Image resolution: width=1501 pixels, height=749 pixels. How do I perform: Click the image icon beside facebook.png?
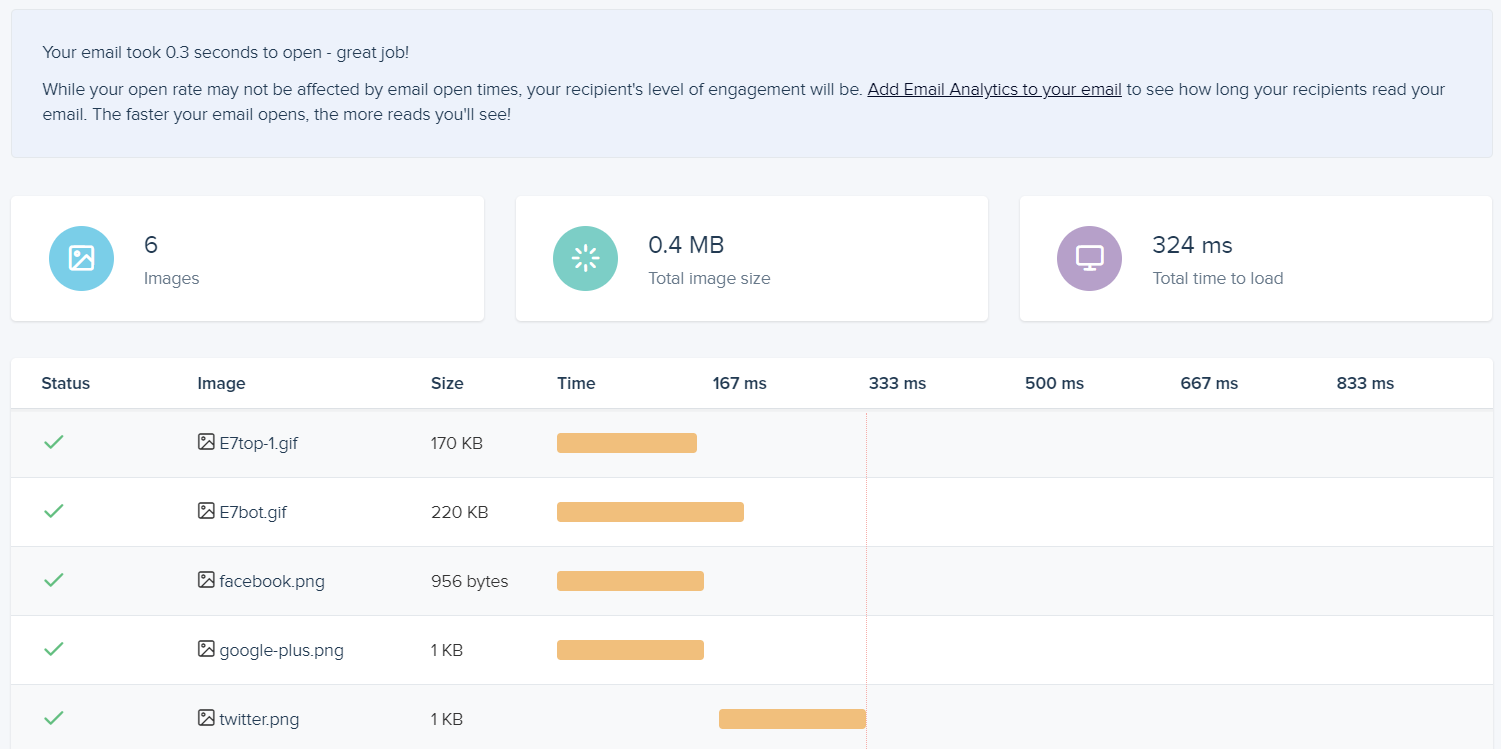click(x=206, y=580)
